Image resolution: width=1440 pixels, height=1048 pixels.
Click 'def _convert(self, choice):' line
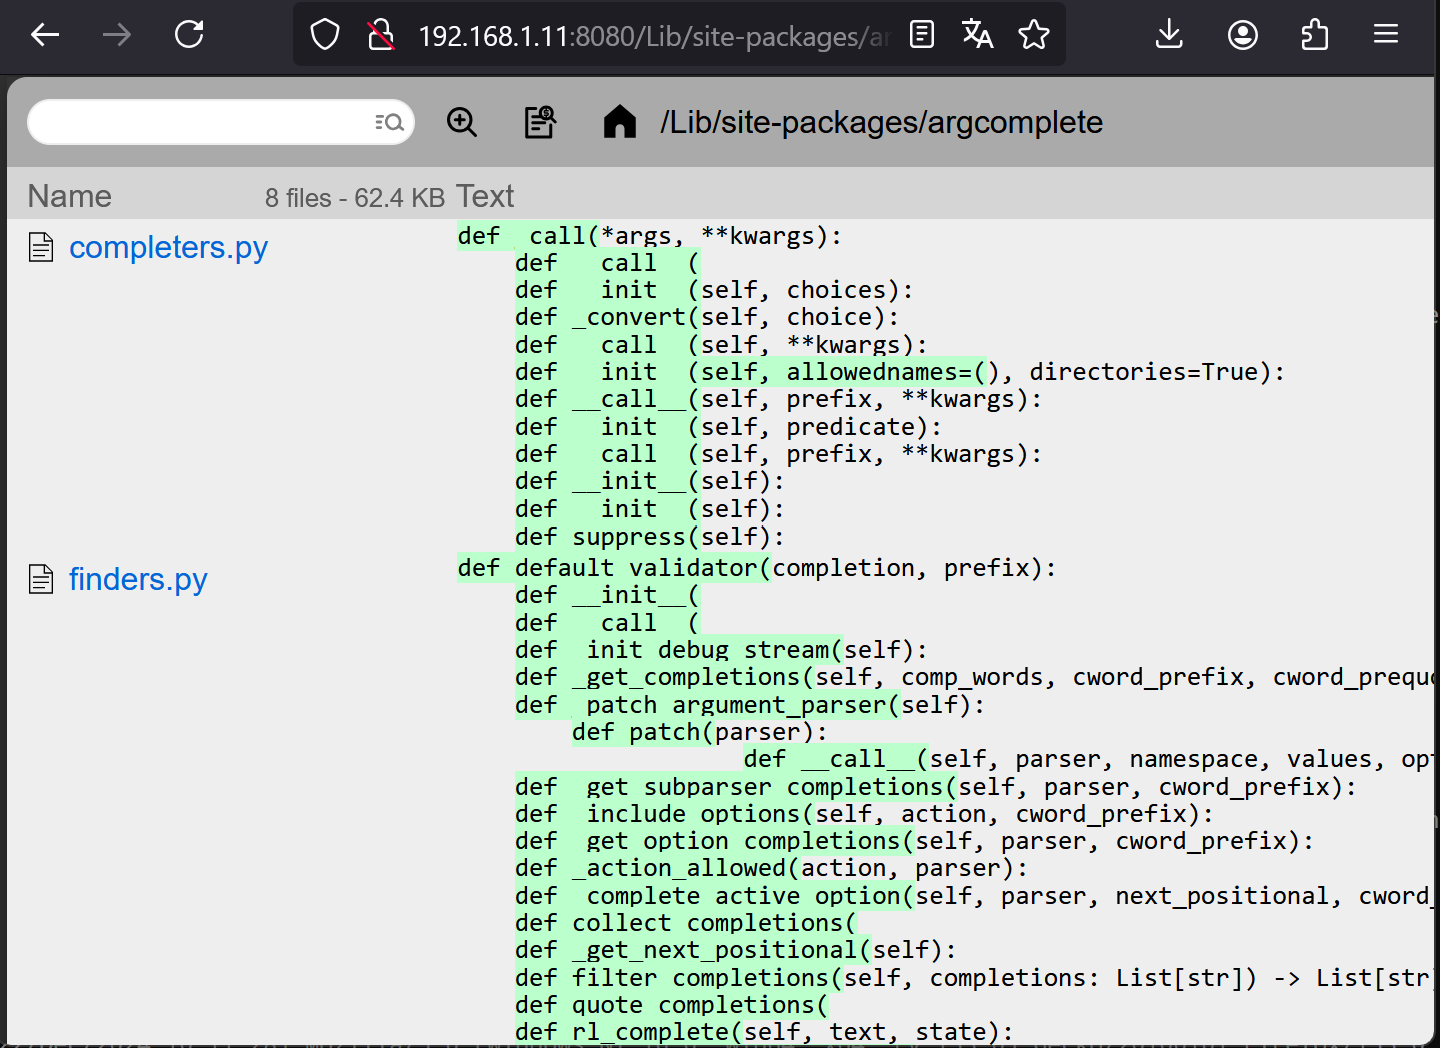(707, 317)
